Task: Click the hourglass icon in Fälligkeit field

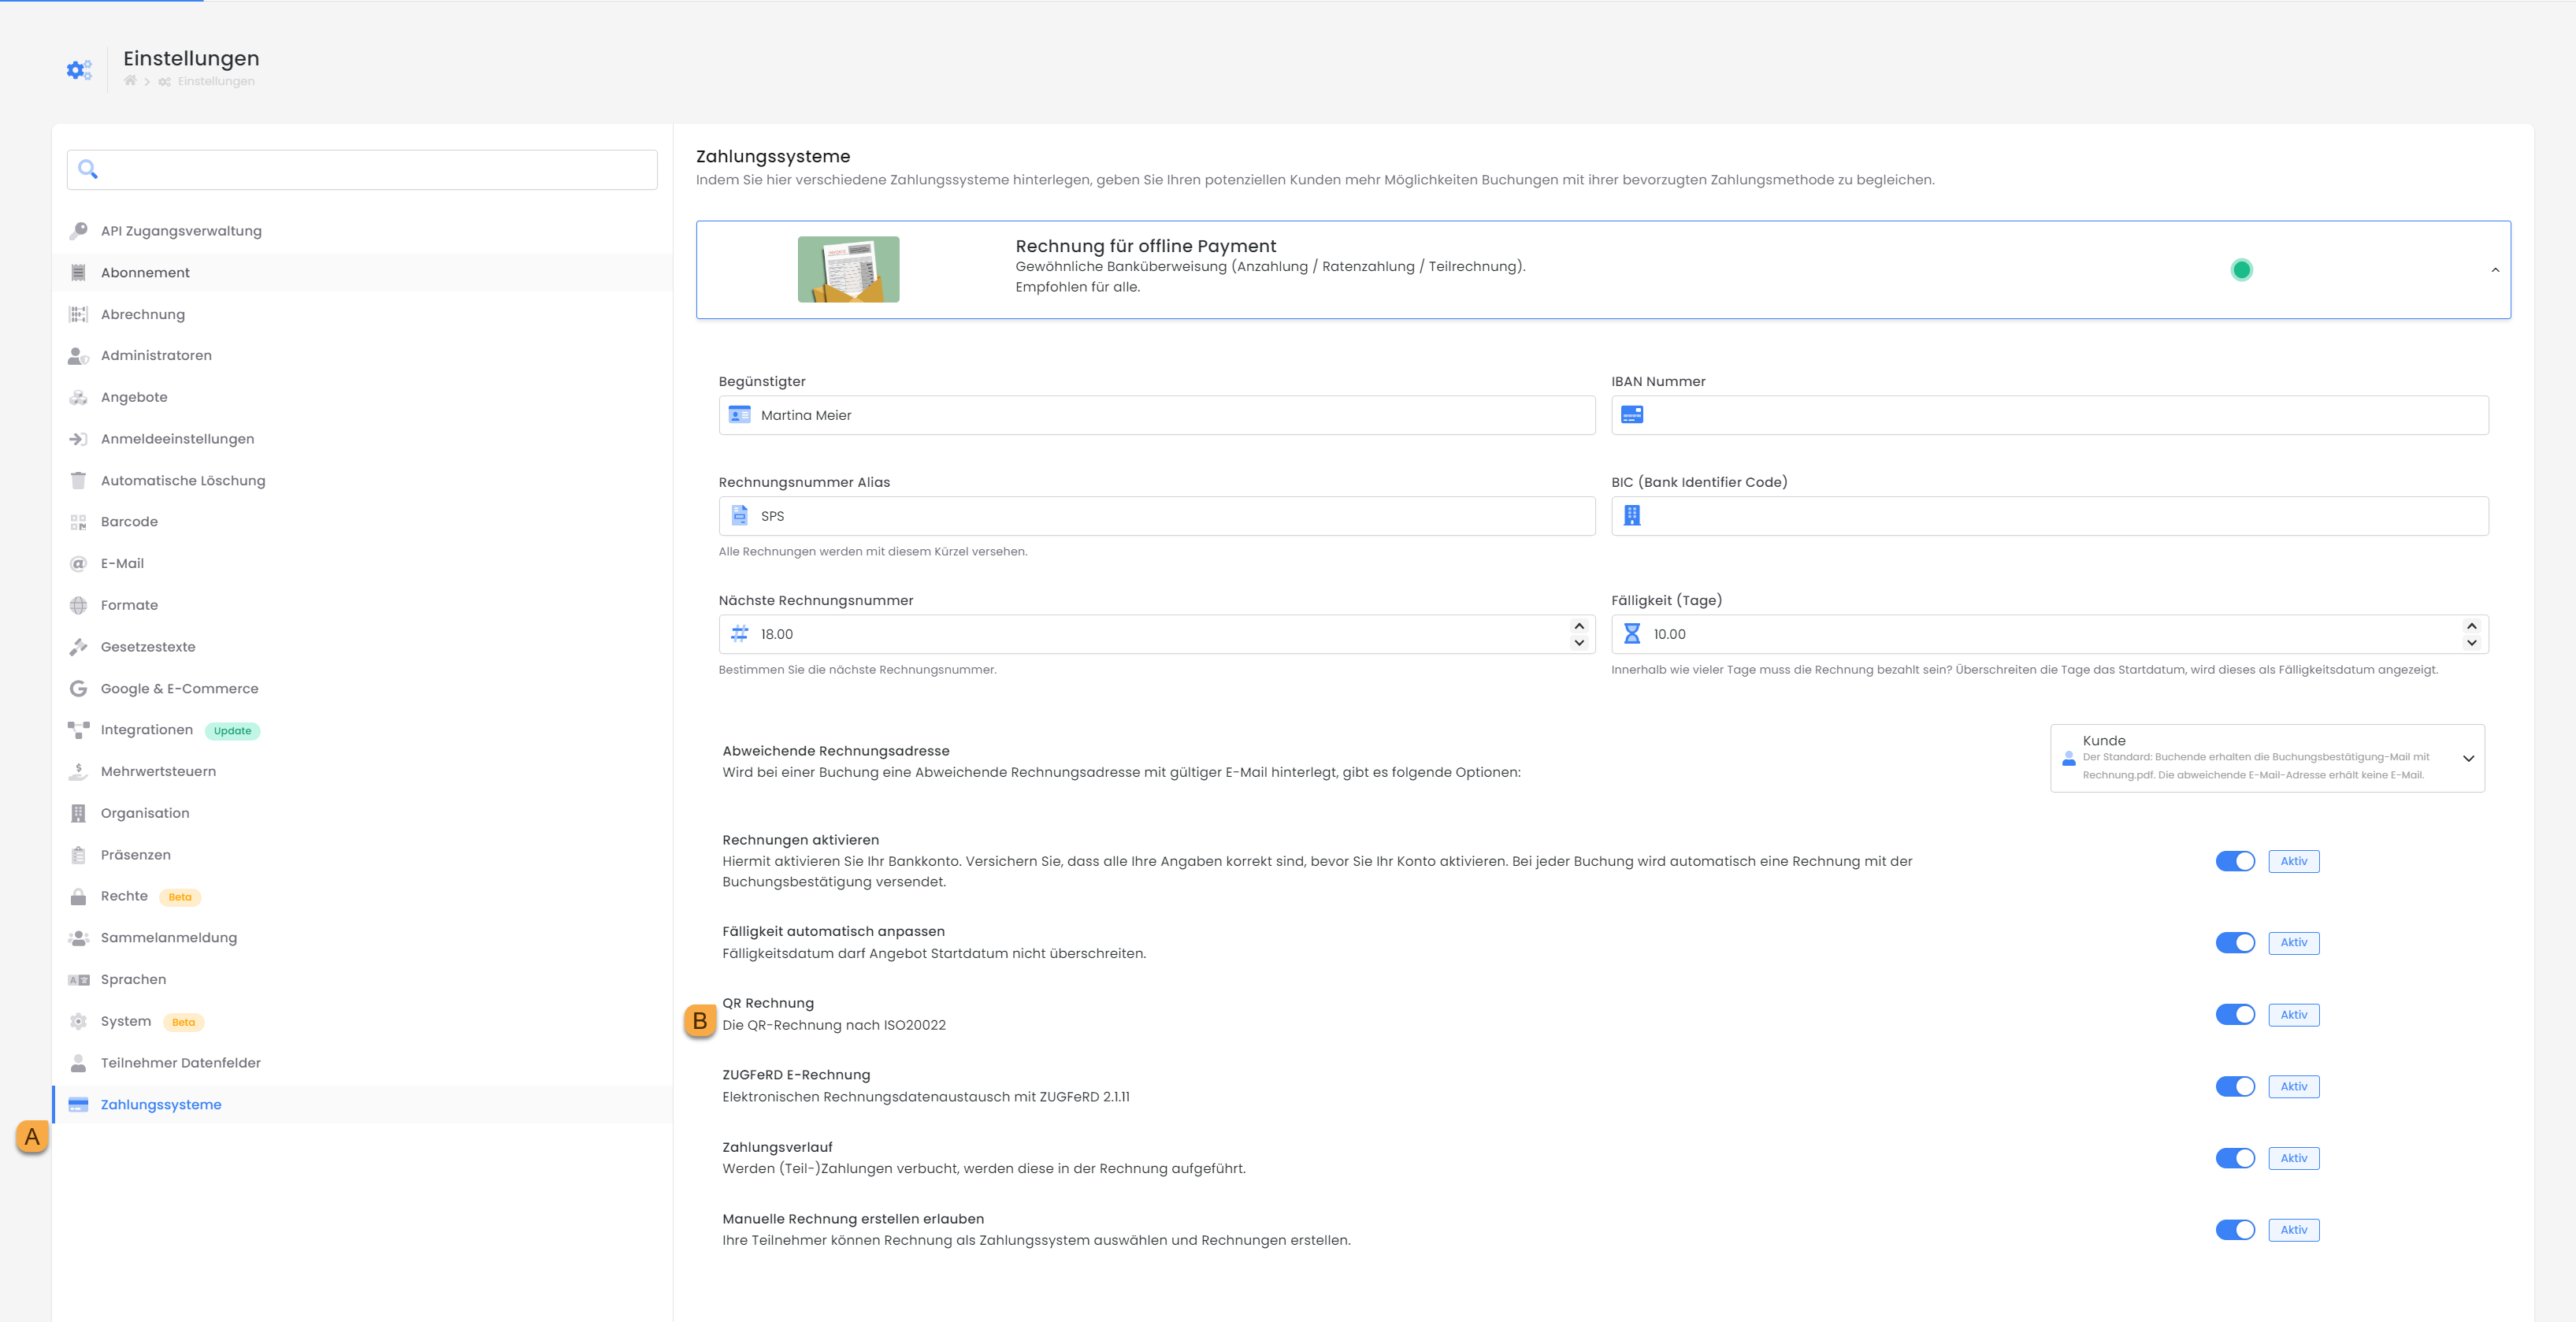Action: tap(1632, 634)
